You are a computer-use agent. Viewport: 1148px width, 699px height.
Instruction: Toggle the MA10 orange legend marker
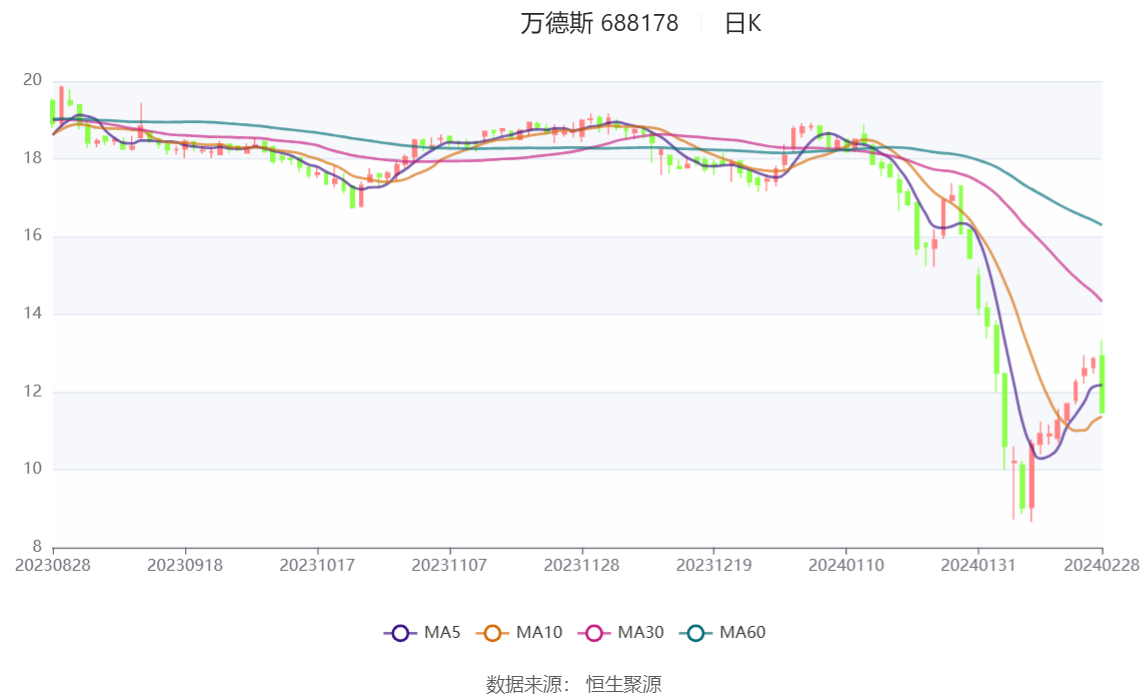pyautogui.click(x=492, y=633)
